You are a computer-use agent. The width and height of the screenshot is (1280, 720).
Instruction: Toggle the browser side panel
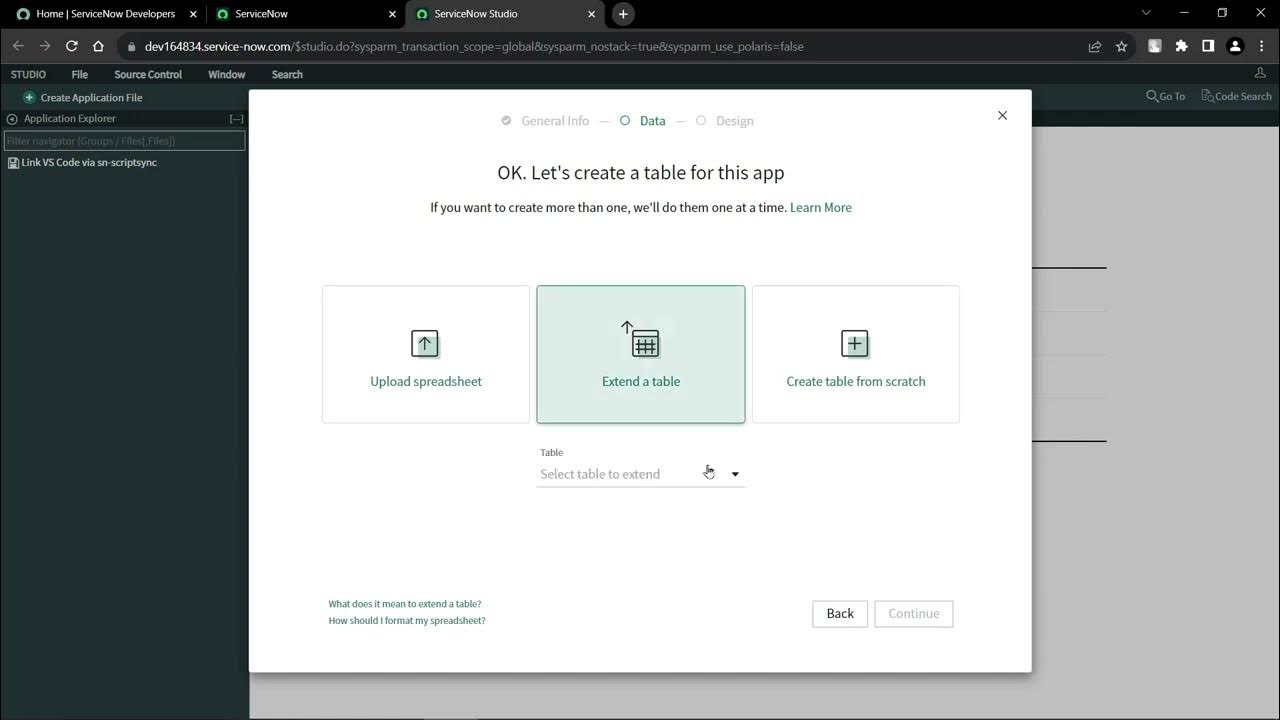pyautogui.click(x=1208, y=46)
